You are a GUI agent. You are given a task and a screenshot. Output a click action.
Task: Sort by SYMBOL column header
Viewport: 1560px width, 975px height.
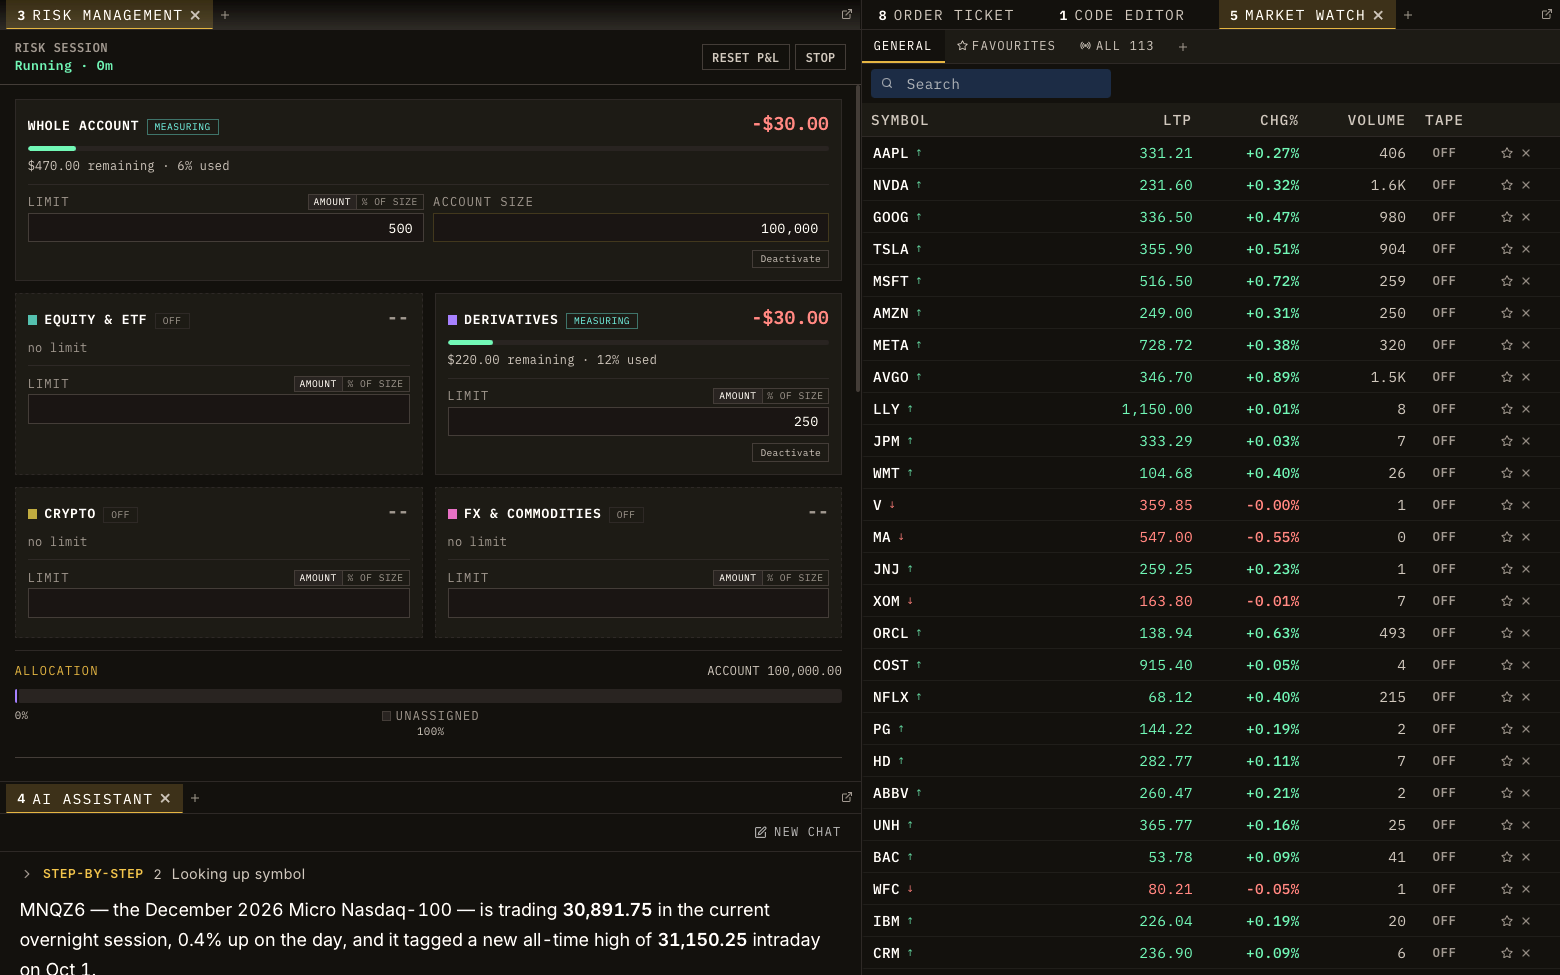click(x=900, y=120)
